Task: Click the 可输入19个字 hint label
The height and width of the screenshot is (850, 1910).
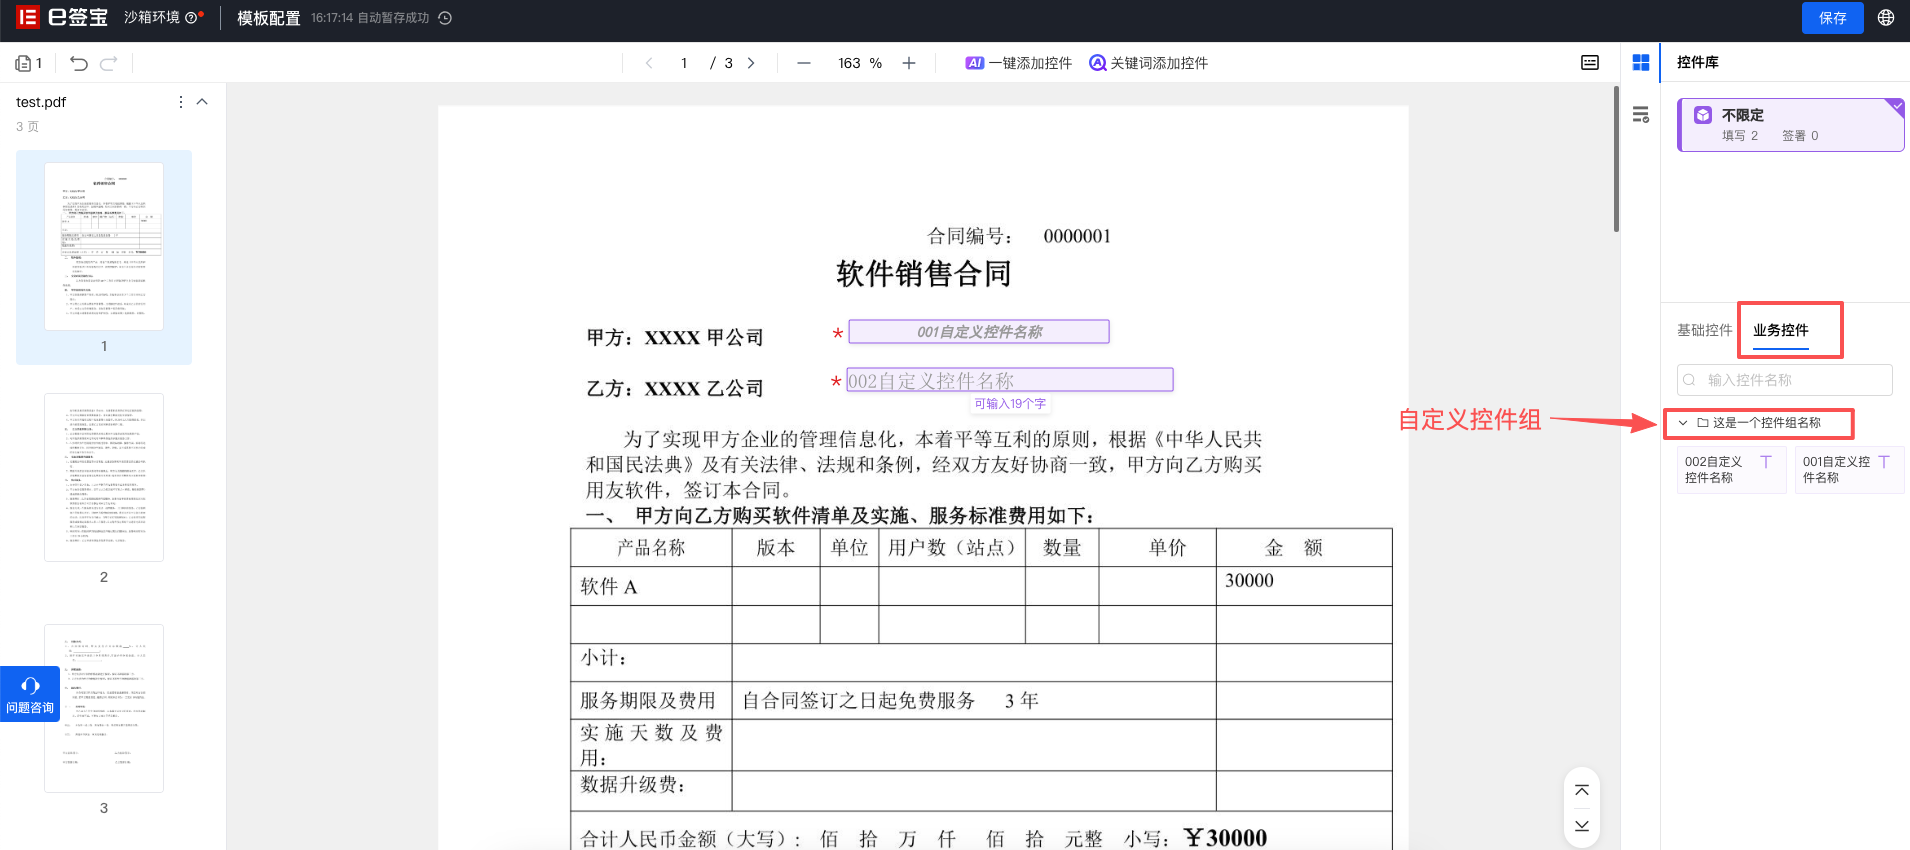Action: point(1010,404)
